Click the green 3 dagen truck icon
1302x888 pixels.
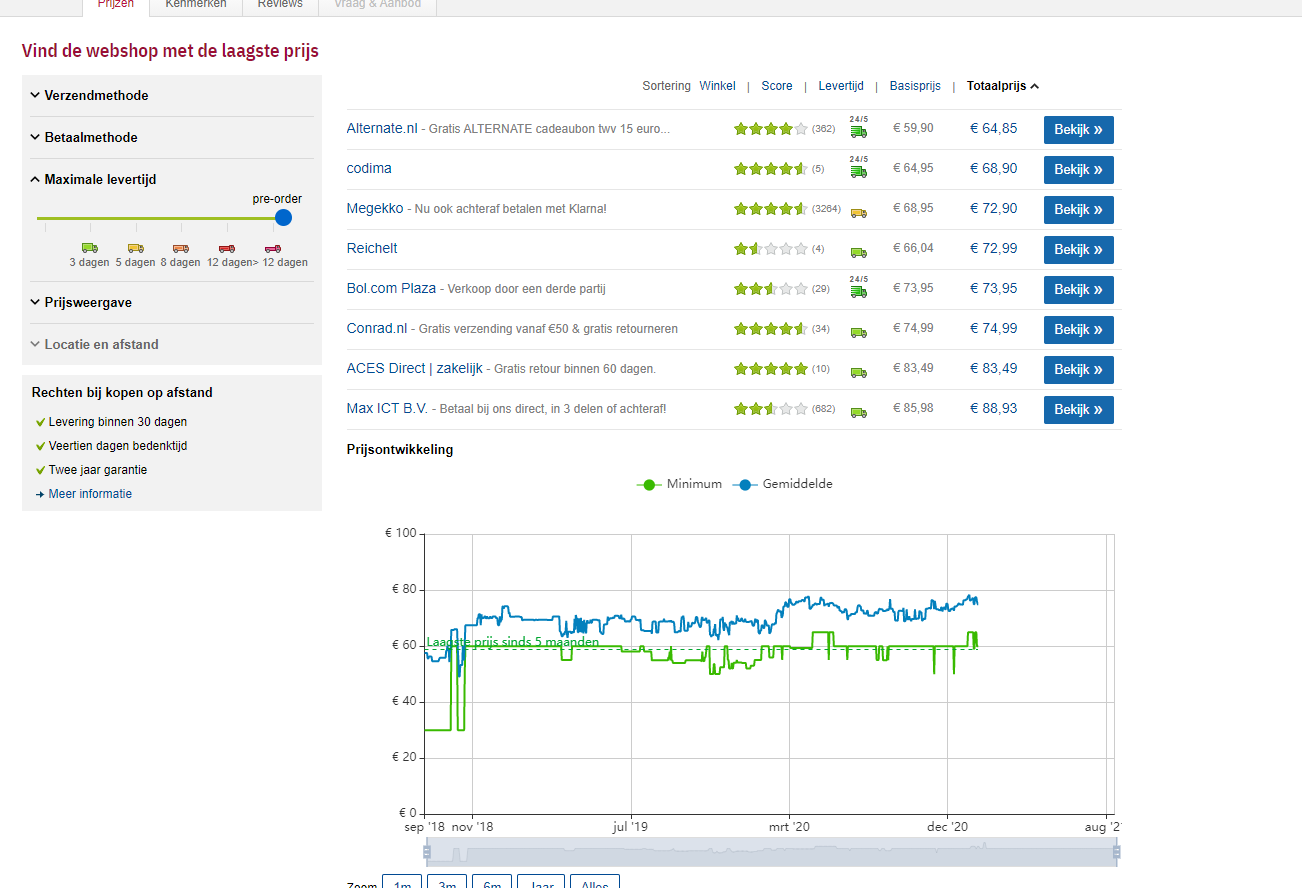tap(89, 248)
